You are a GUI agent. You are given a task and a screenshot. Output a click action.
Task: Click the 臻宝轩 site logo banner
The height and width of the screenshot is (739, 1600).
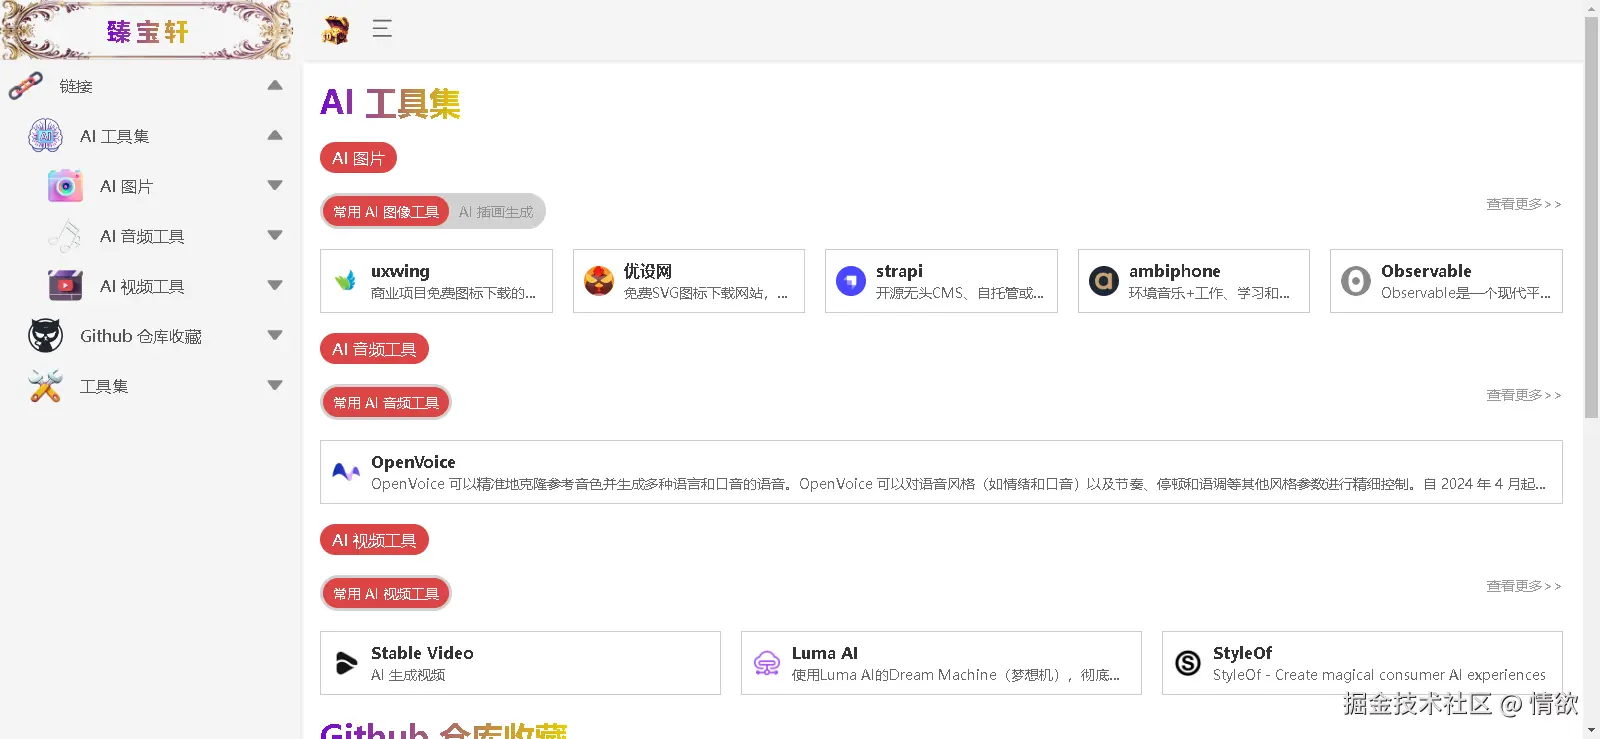tap(147, 31)
